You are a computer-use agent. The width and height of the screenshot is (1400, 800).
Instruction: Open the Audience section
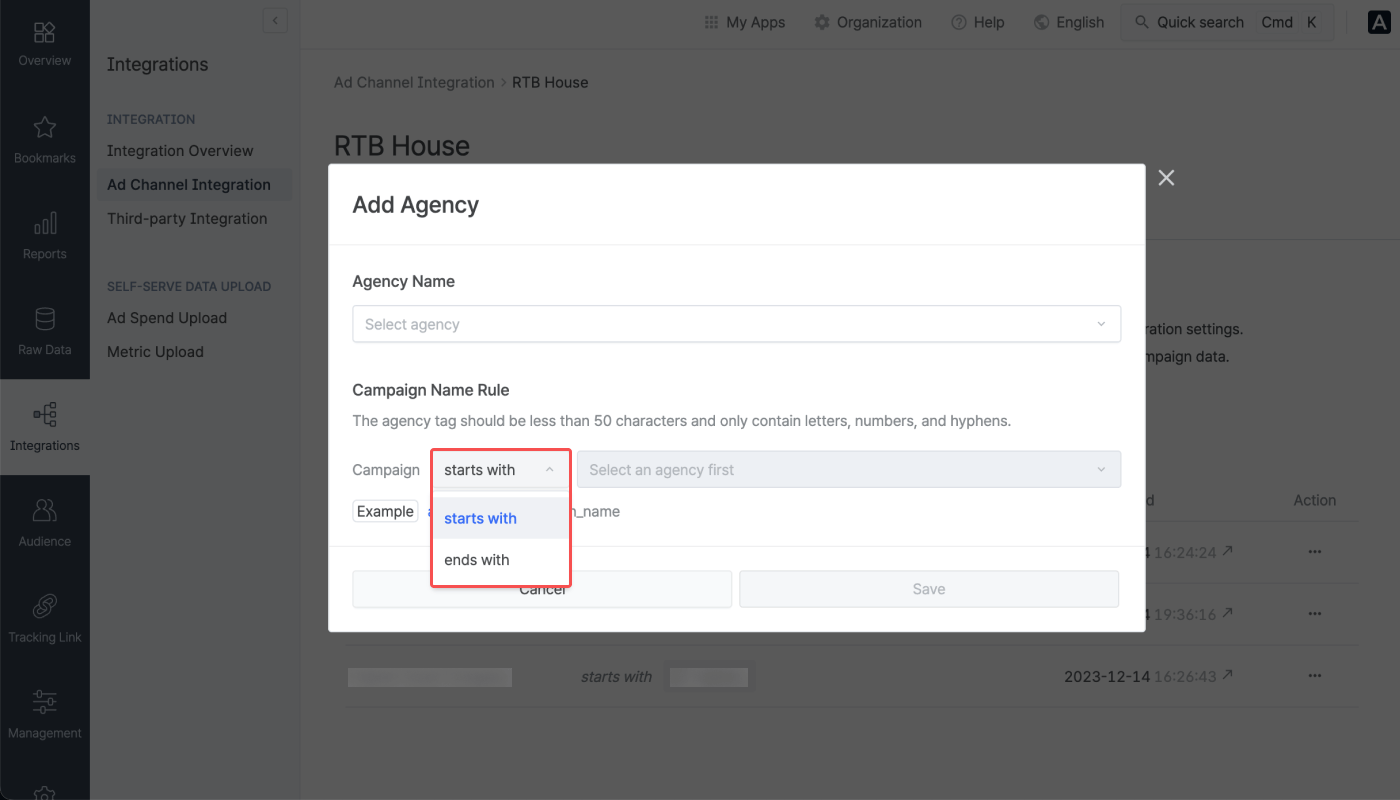pos(44,523)
